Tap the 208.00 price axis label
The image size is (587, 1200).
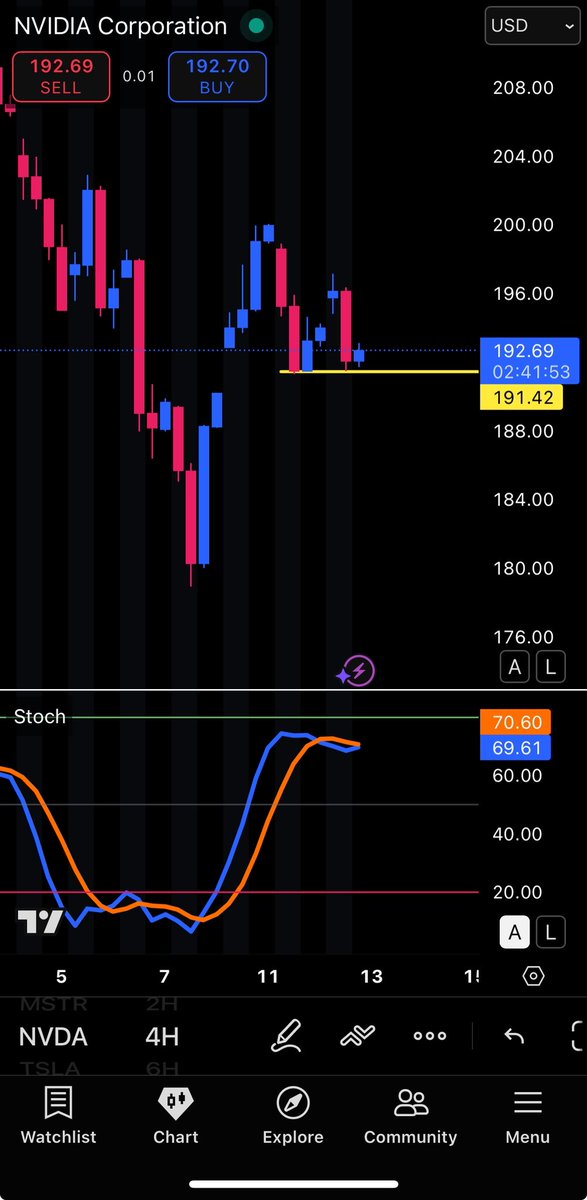pos(523,88)
